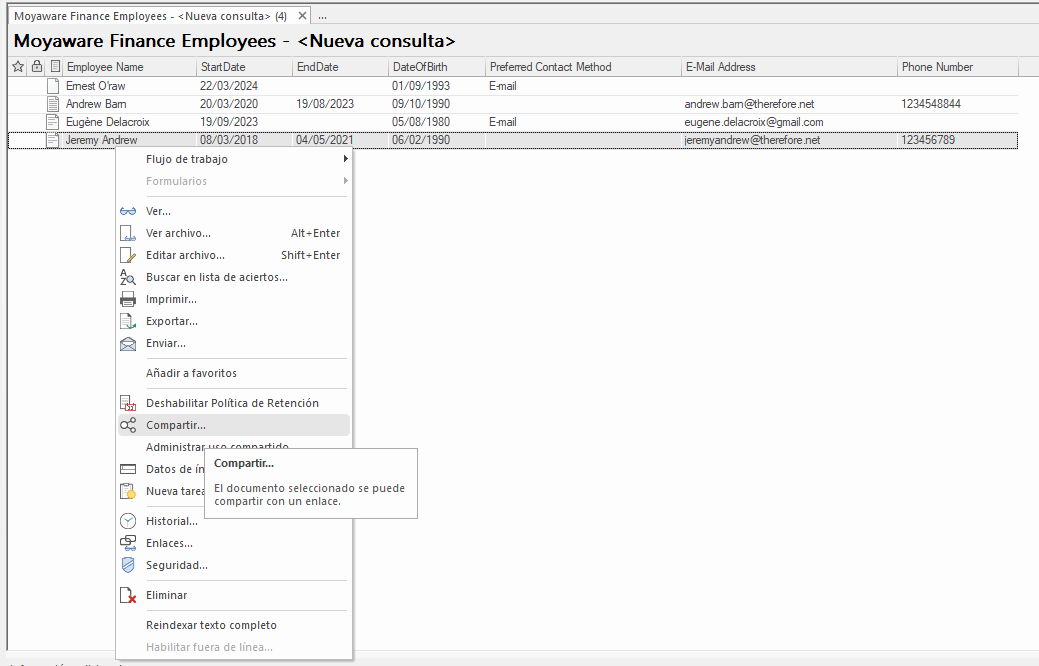Click the Deshabilitar Política de Retención icon
The image size is (1039, 666).
[x=128, y=403]
